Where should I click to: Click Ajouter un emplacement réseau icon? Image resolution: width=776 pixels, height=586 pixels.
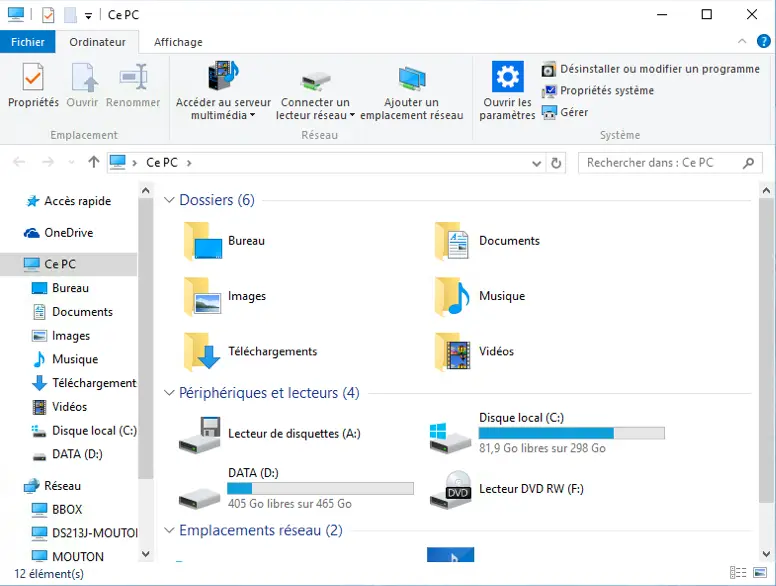click(x=412, y=79)
